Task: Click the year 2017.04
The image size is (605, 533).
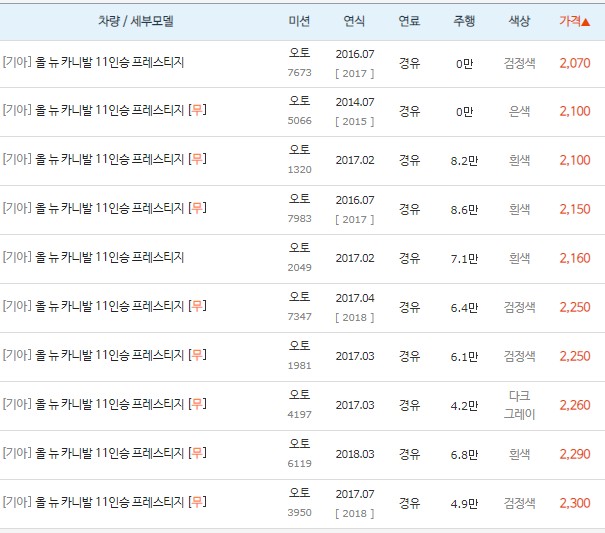Action: (x=355, y=298)
